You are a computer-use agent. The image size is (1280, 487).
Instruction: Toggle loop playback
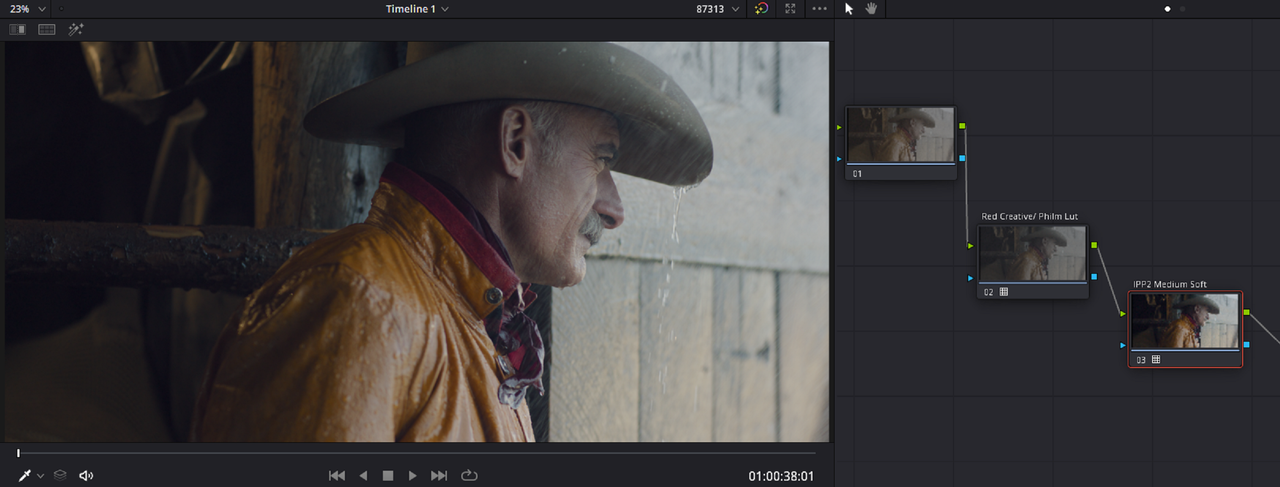click(470, 475)
